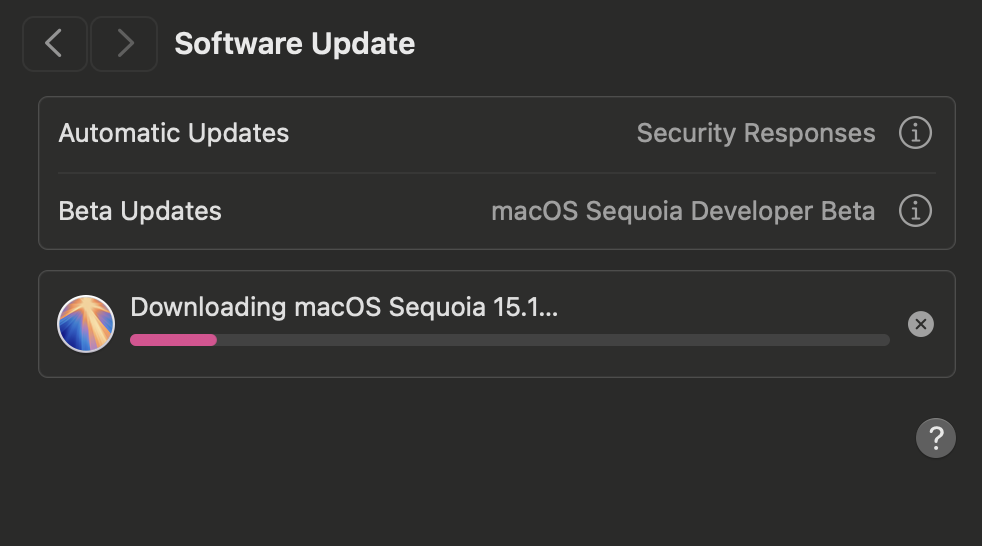Click the blank space between Beta Updates and Developer Beta
The image size is (982, 546).
coord(356,211)
